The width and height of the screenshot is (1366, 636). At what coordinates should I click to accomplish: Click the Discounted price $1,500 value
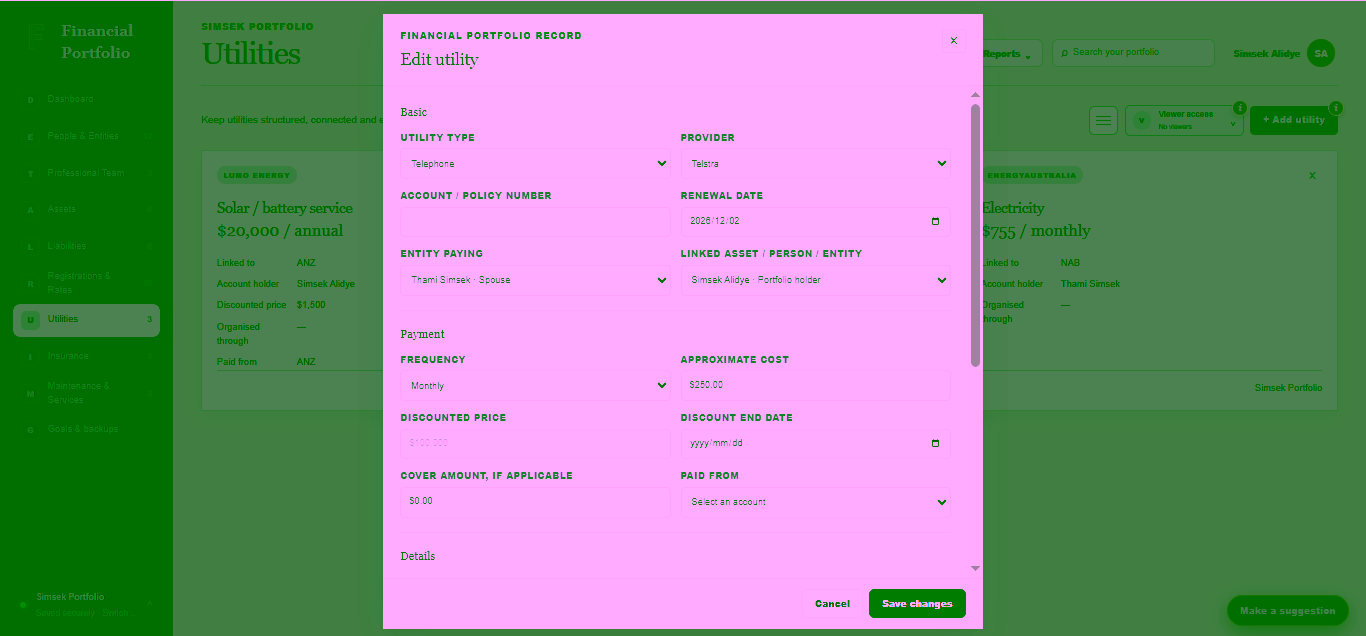311,305
